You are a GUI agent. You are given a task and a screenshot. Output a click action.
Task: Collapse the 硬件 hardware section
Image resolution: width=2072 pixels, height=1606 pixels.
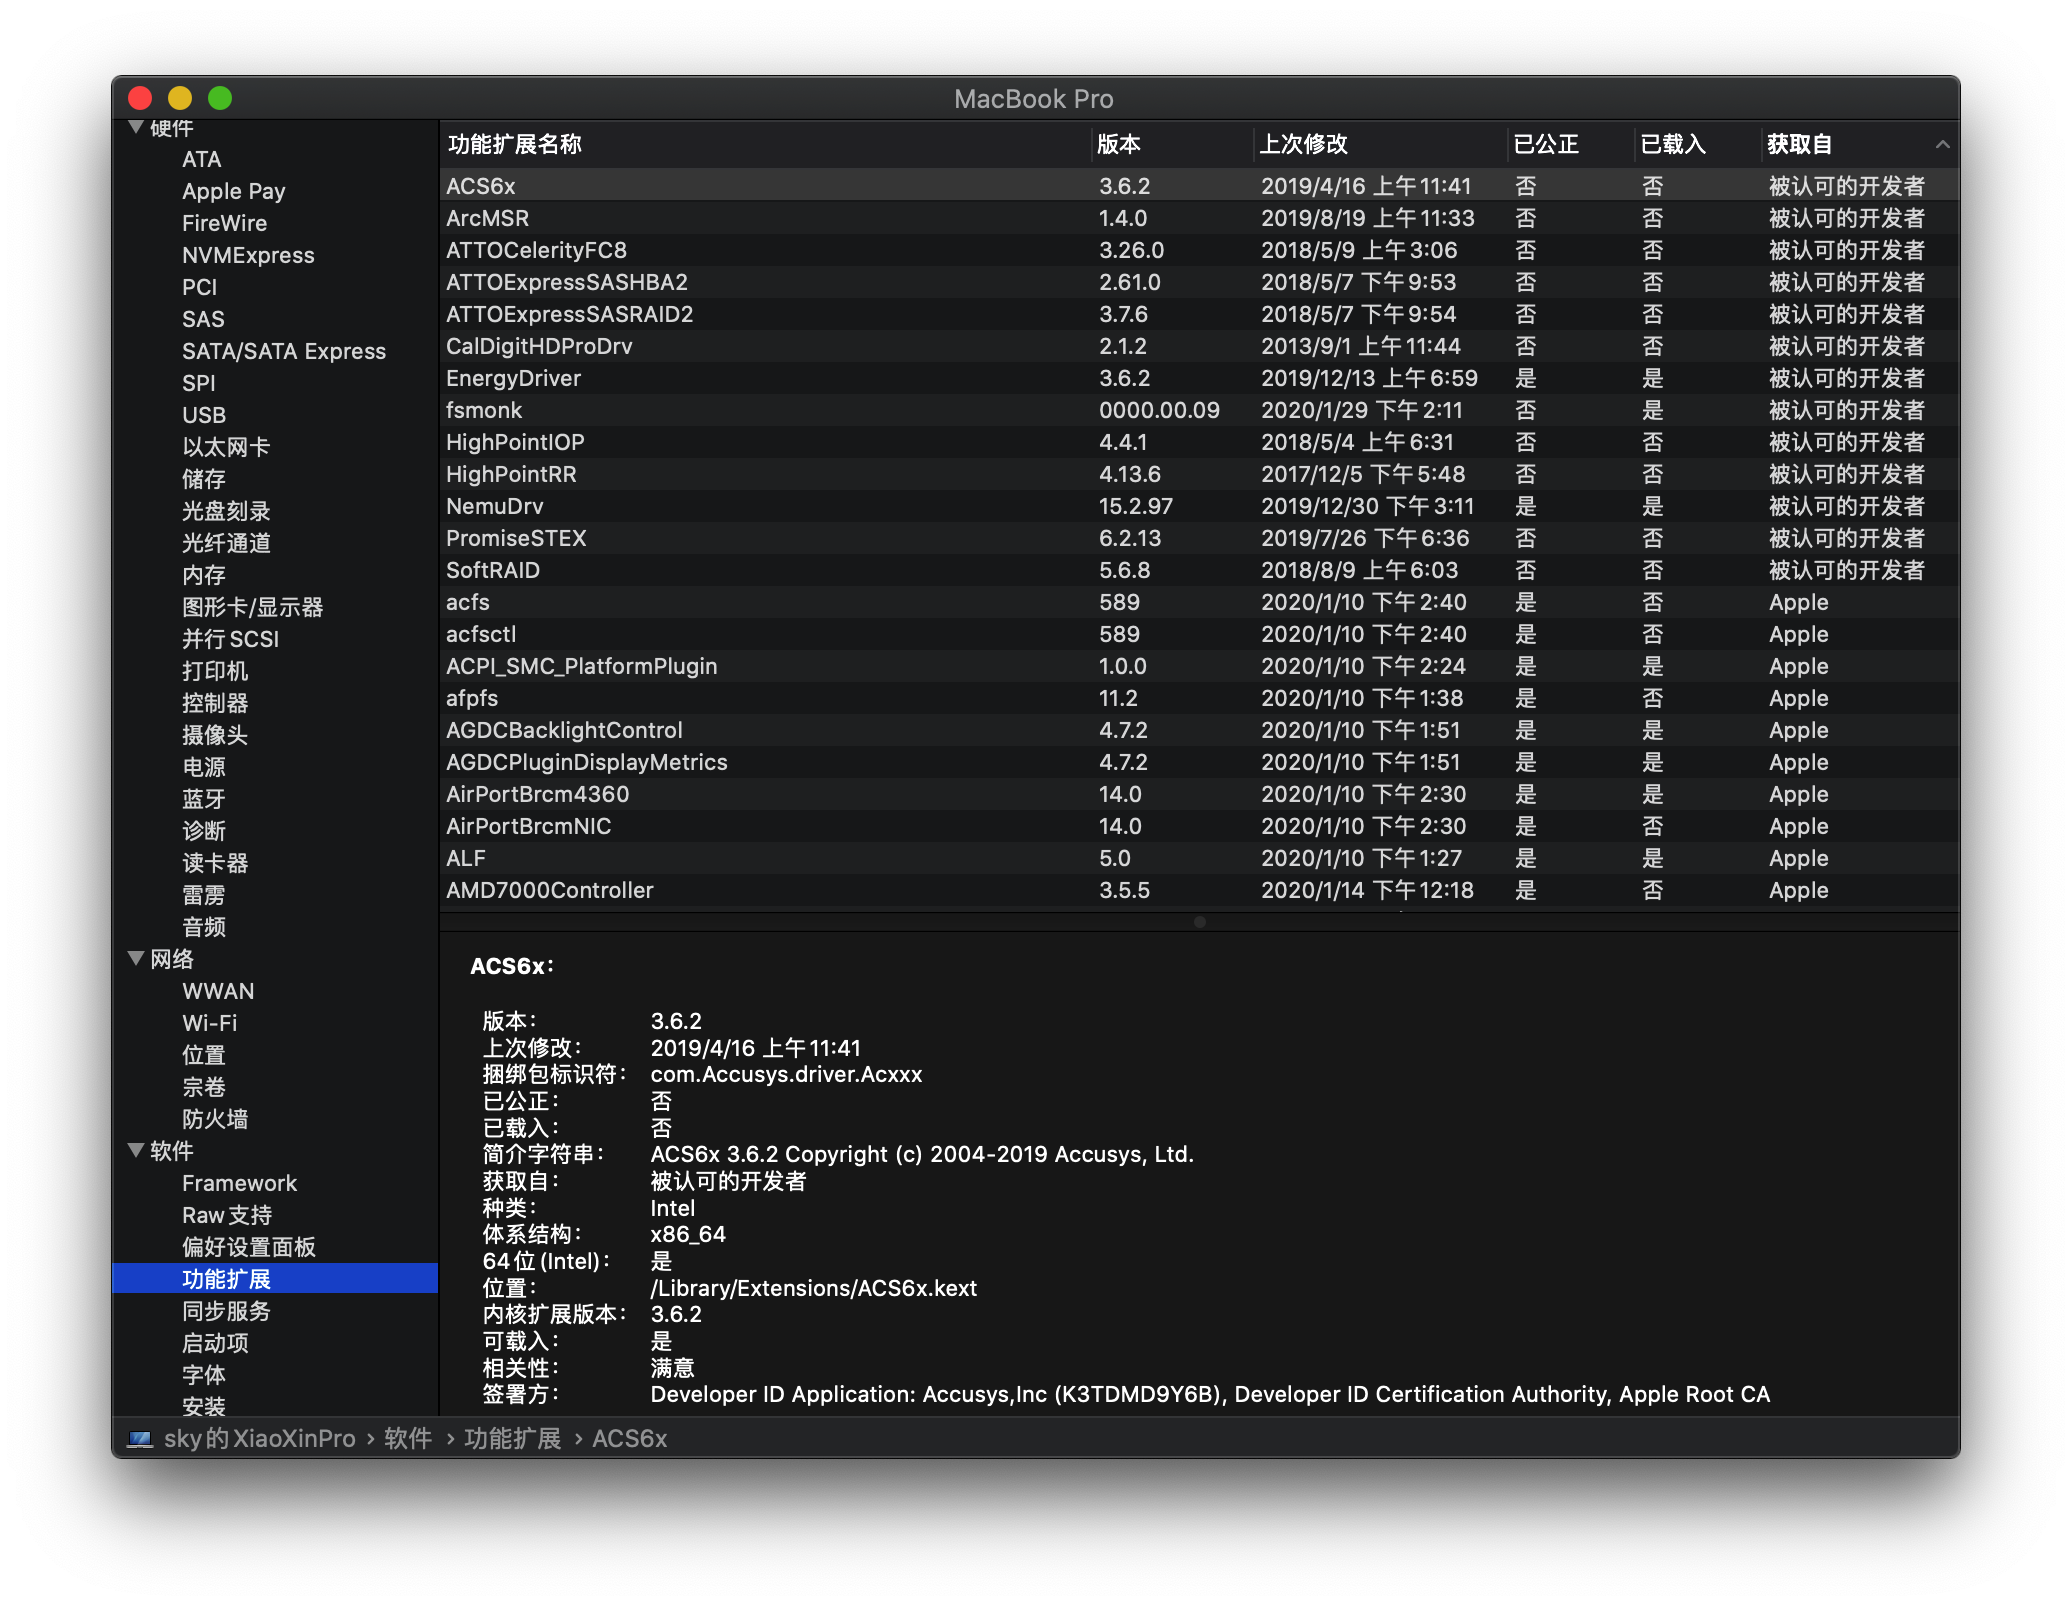click(137, 128)
